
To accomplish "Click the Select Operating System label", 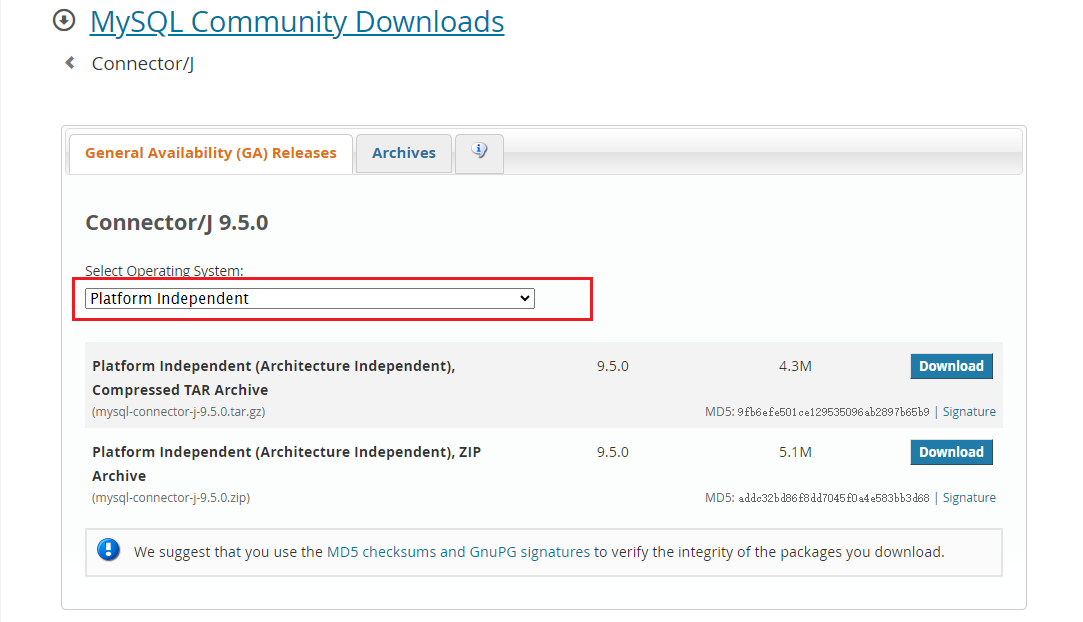I will click(164, 271).
